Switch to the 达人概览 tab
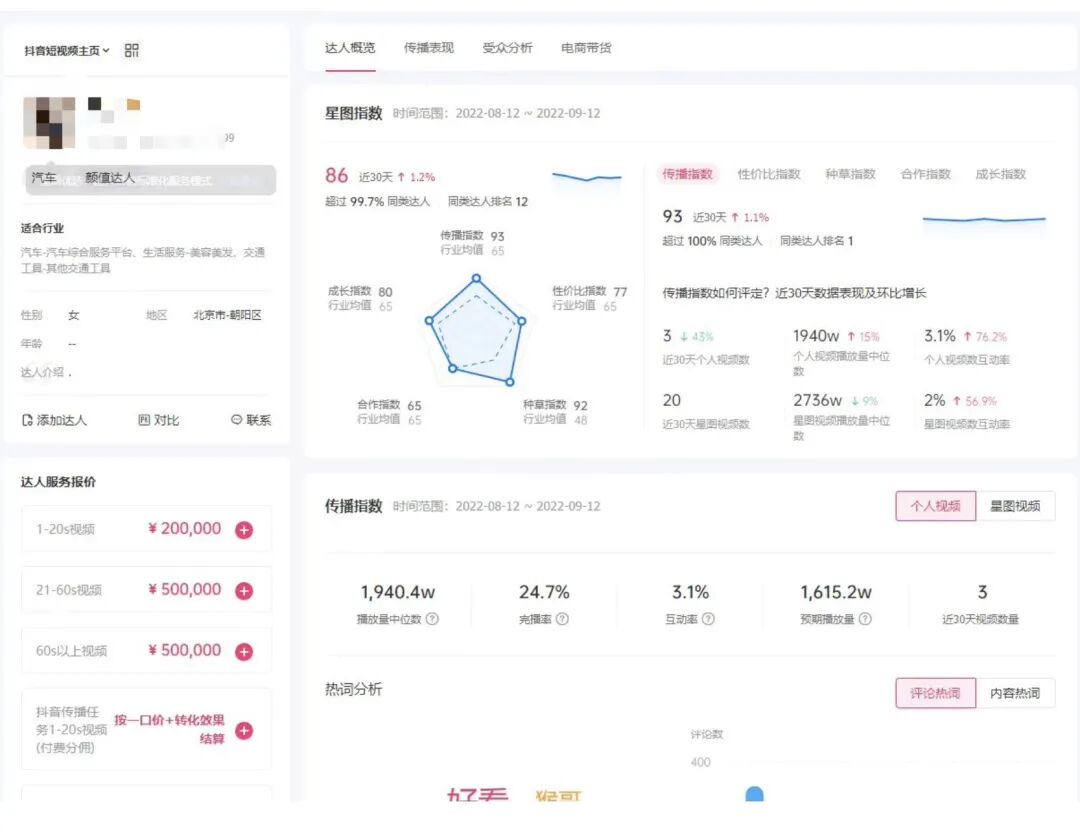The image size is (1080, 839). point(350,48)
